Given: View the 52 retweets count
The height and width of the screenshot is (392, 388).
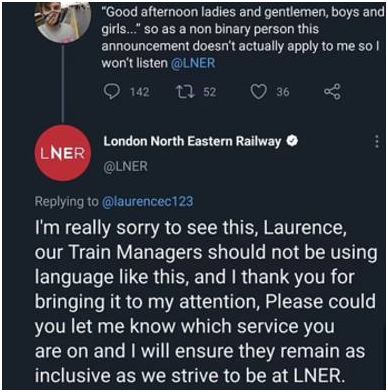Looking at the screenshot, I should (x=210, y=92).
